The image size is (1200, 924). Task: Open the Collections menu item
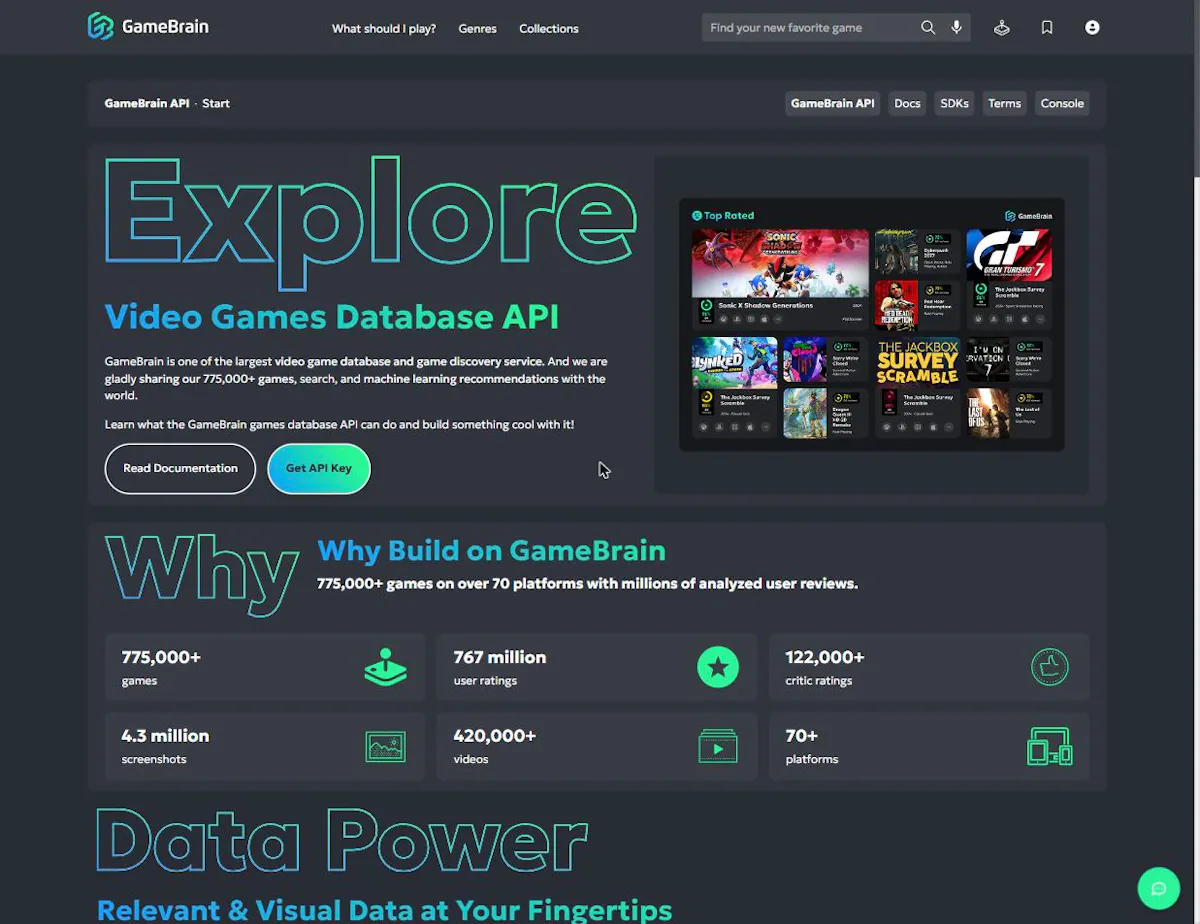click(549, 28)
